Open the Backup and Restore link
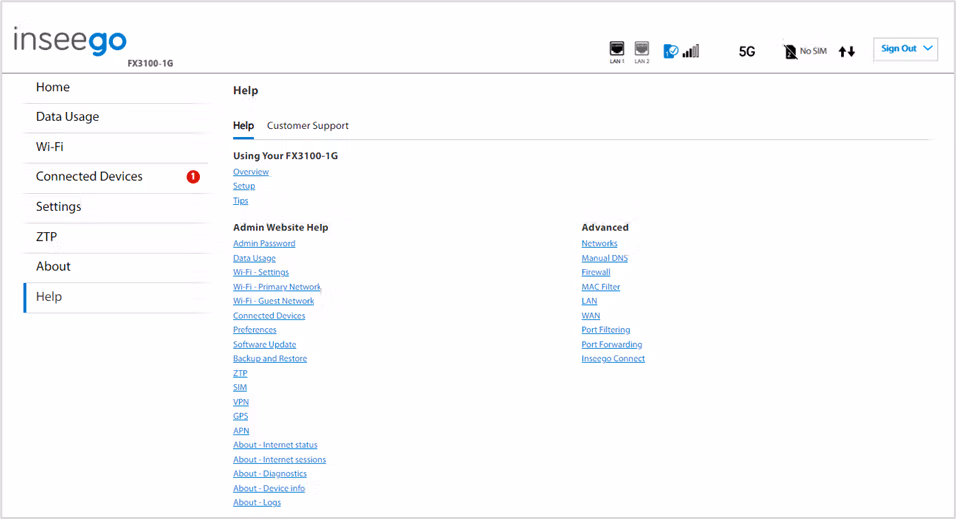Viewport: 956px width, 519px height. (x=270, y=359)
